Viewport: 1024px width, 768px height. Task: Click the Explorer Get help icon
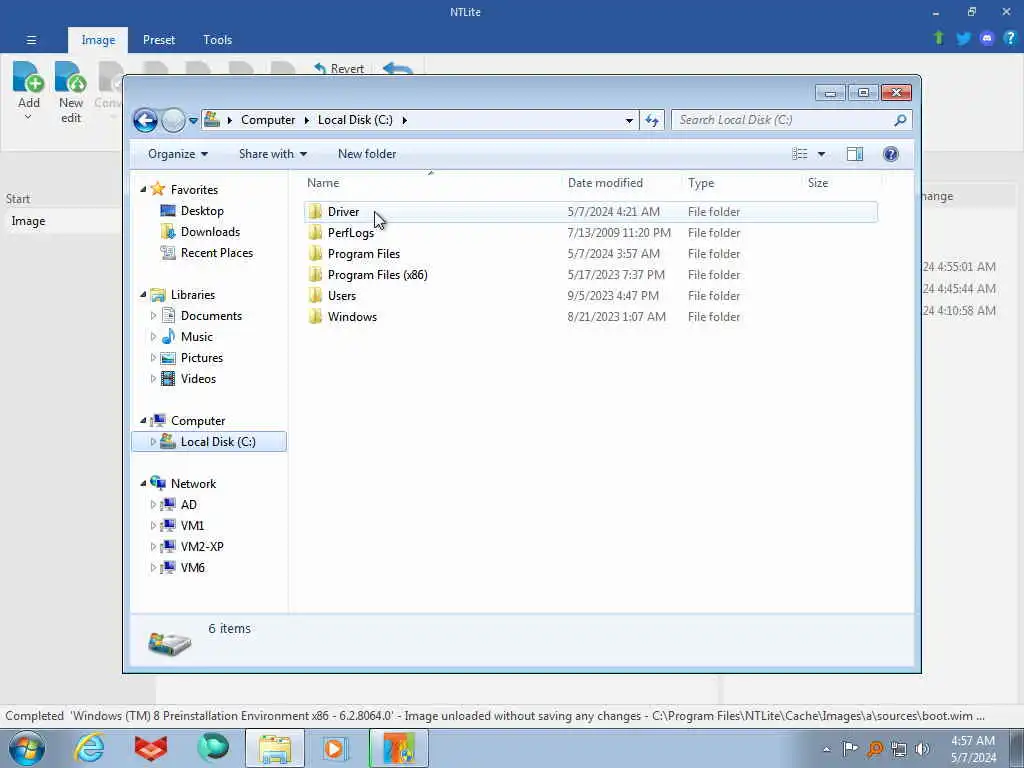(x=891, y=154)
